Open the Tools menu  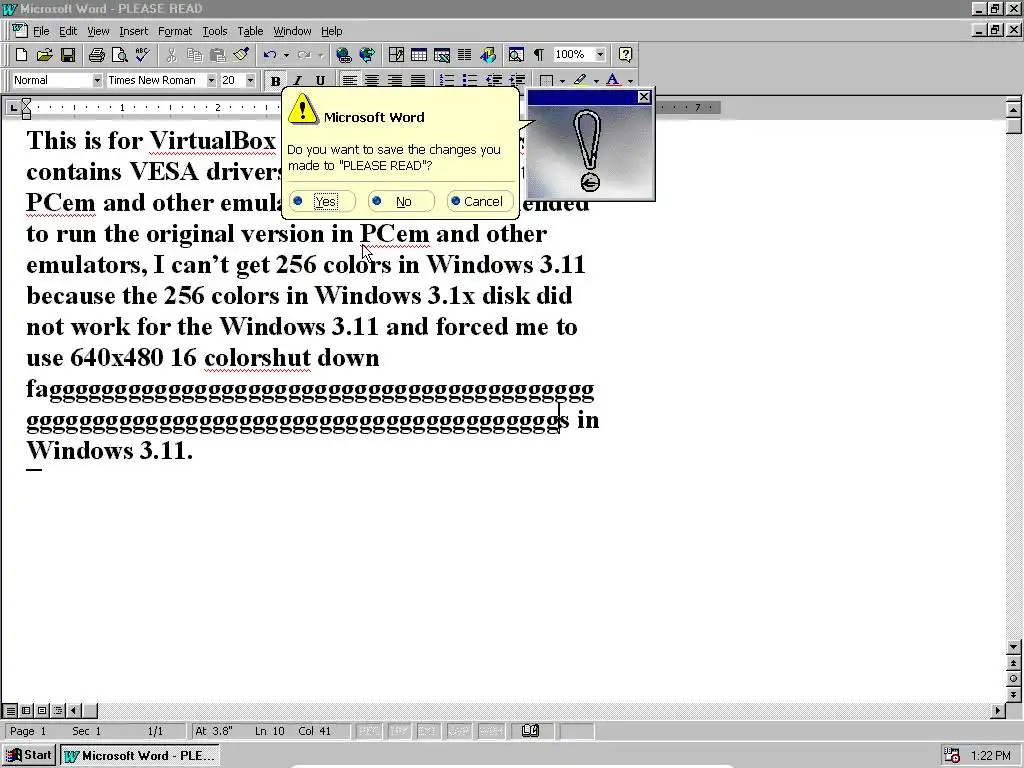pyautogui.click(x=214, y=31)
